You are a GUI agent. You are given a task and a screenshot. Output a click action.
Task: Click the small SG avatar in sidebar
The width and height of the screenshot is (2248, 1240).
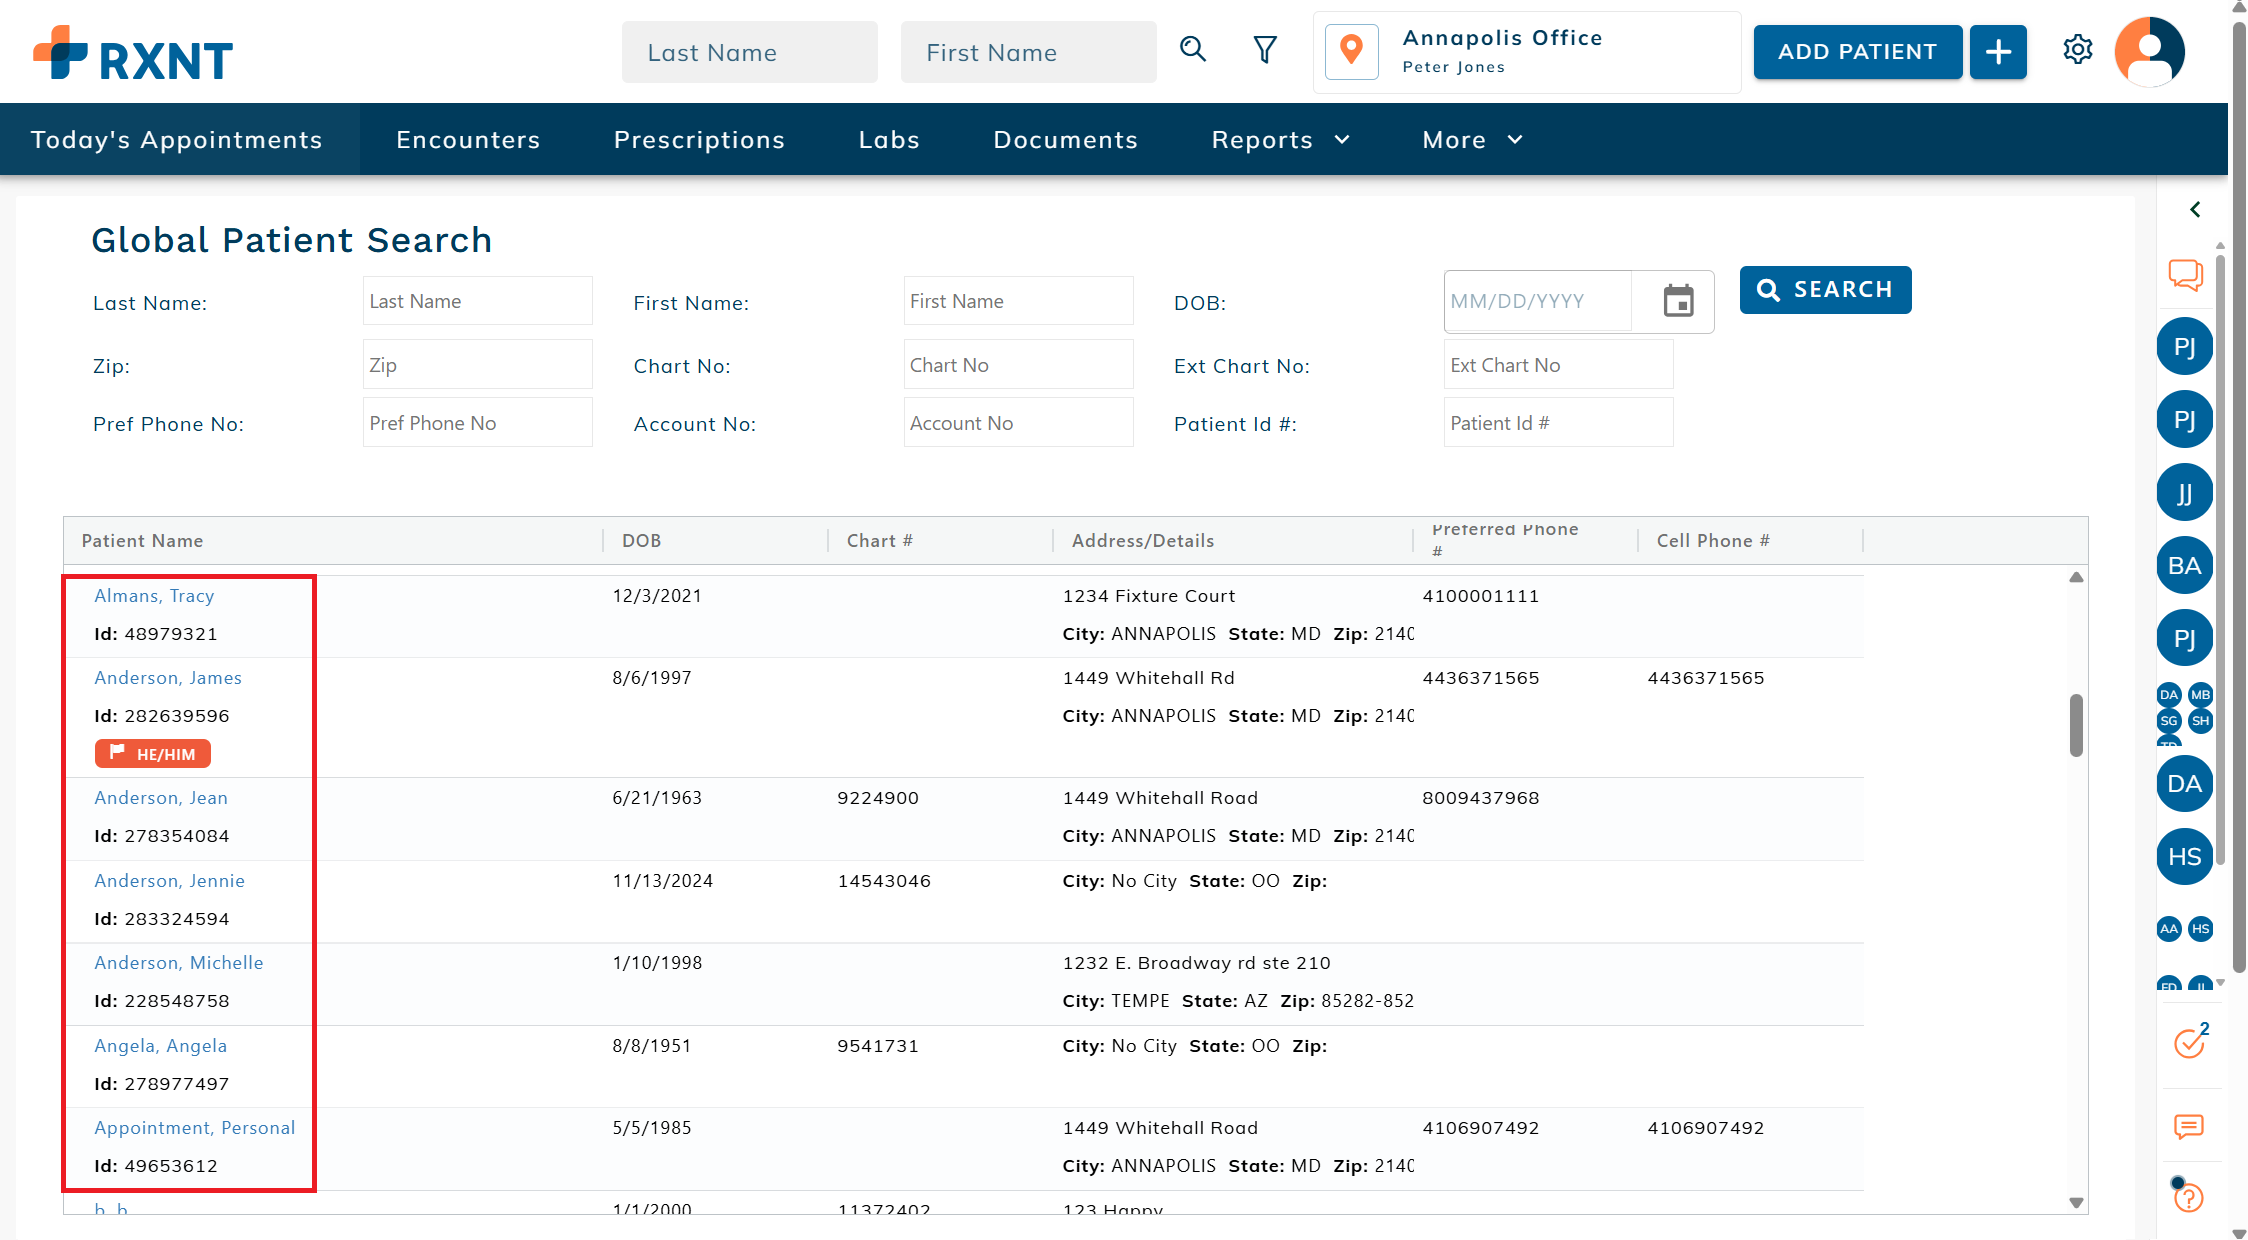pos(2169,721)
